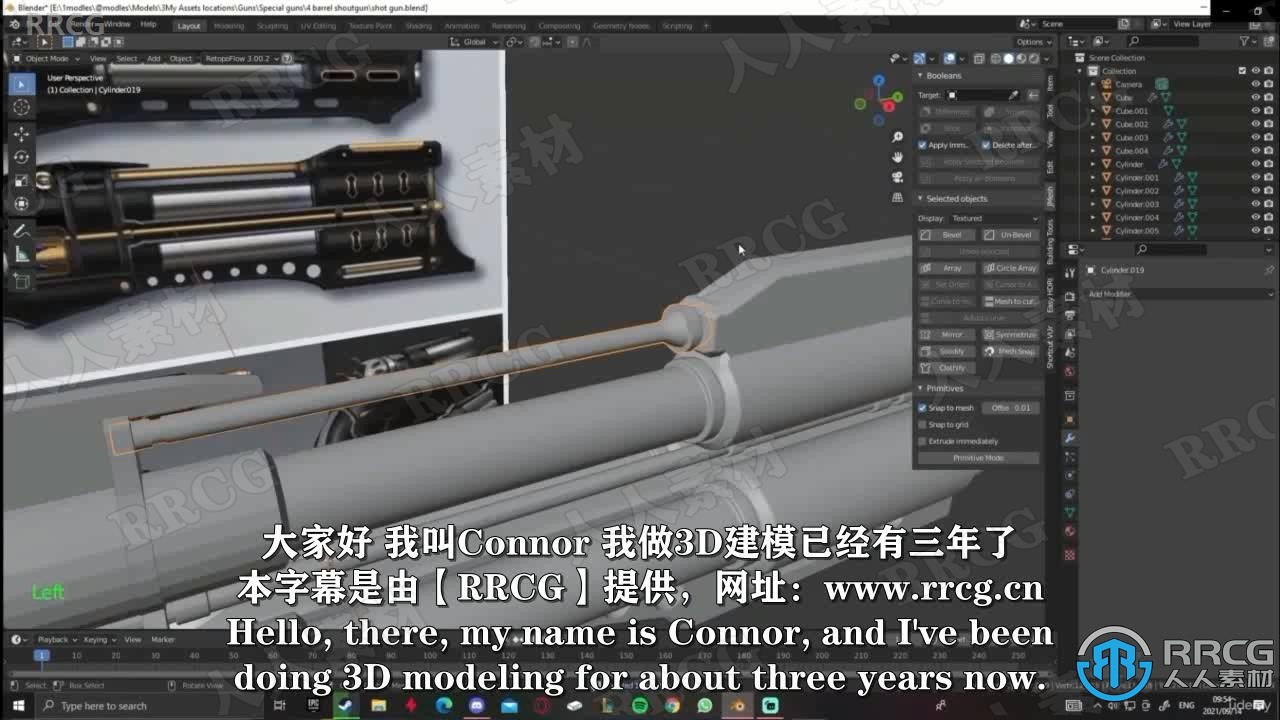Toggle pin icon next to Cylinder.019
The image size is (1280, 720).
(x=1269, y=270)
